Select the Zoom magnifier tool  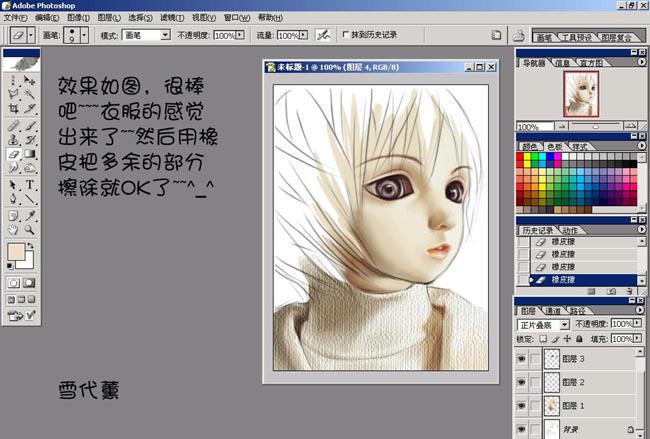click(31, 229)
